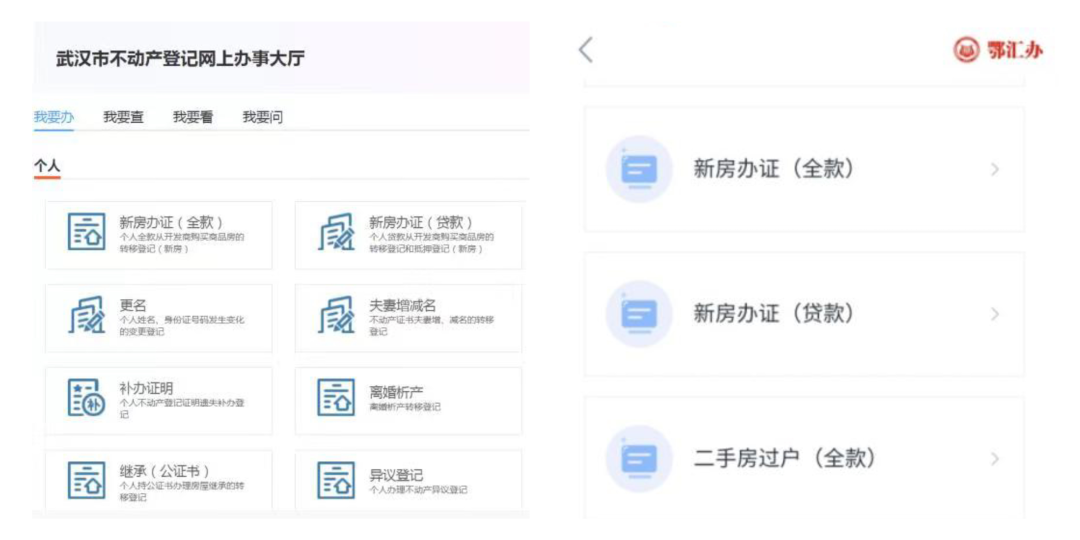The width and height of the screenshot is (1080, 540).
Task: Click the 武汉市不动产登记网上办事大厅 title
Action: [180, 59]
